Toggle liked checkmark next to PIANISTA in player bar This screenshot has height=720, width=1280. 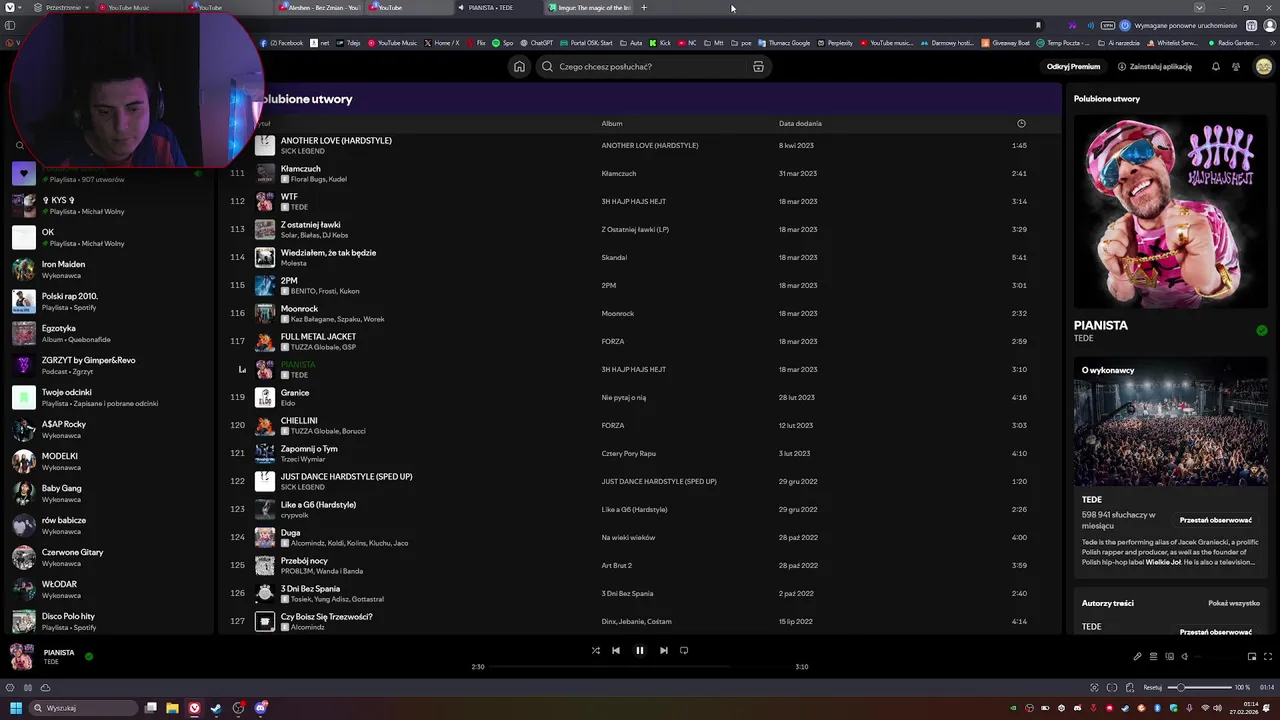click(89, 656)
